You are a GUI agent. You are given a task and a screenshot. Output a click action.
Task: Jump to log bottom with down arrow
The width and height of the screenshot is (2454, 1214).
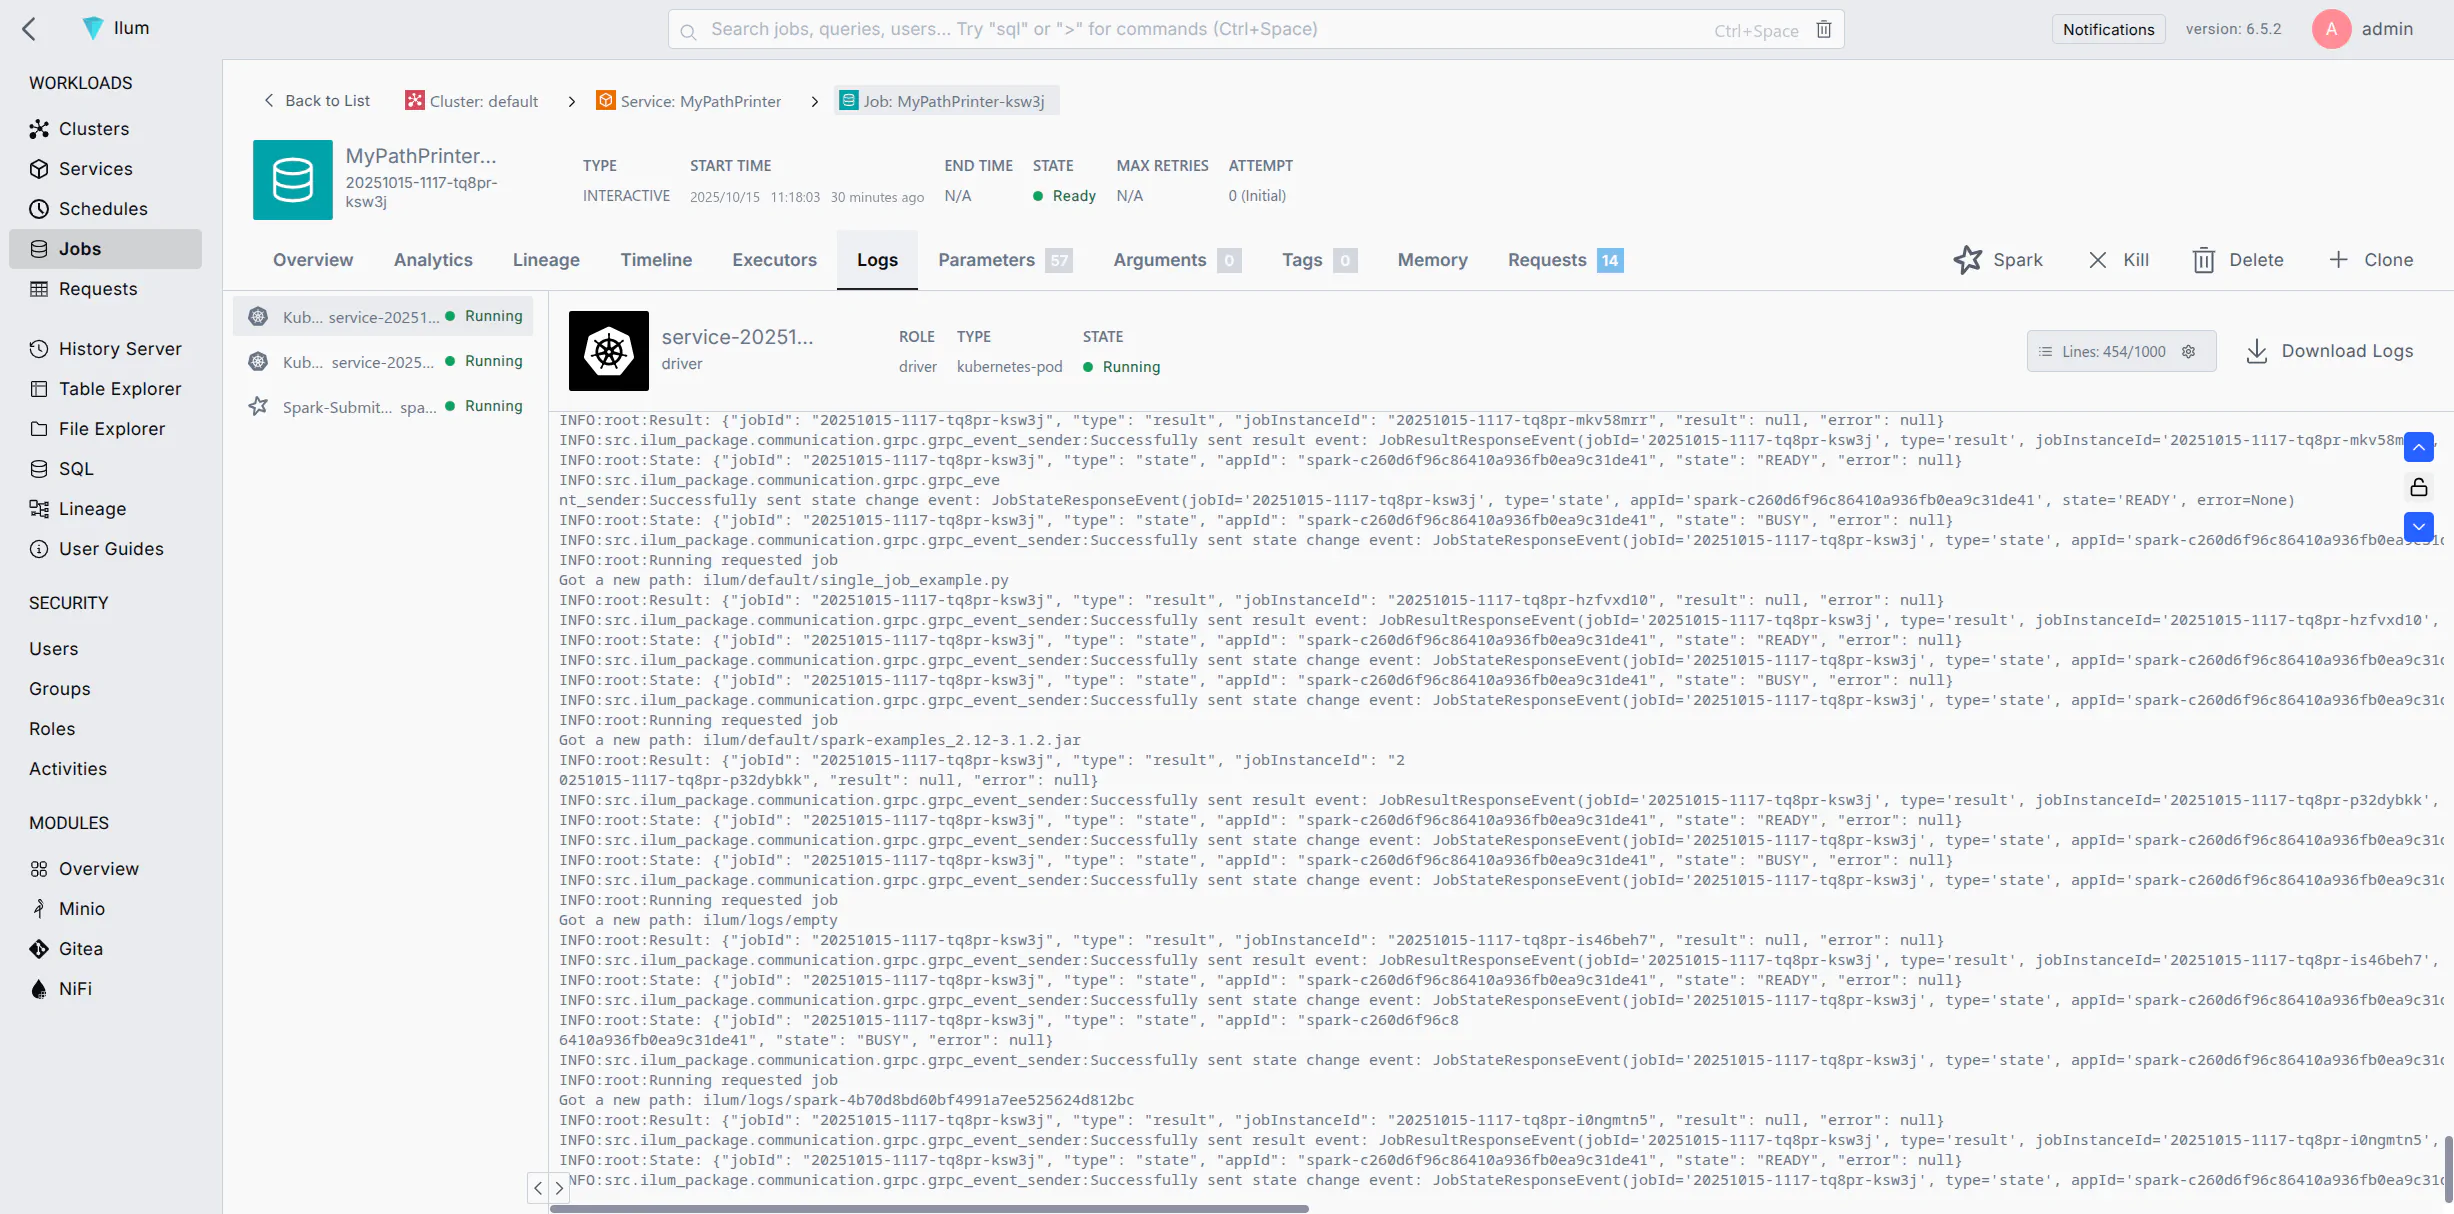[x=2418, y=526]
